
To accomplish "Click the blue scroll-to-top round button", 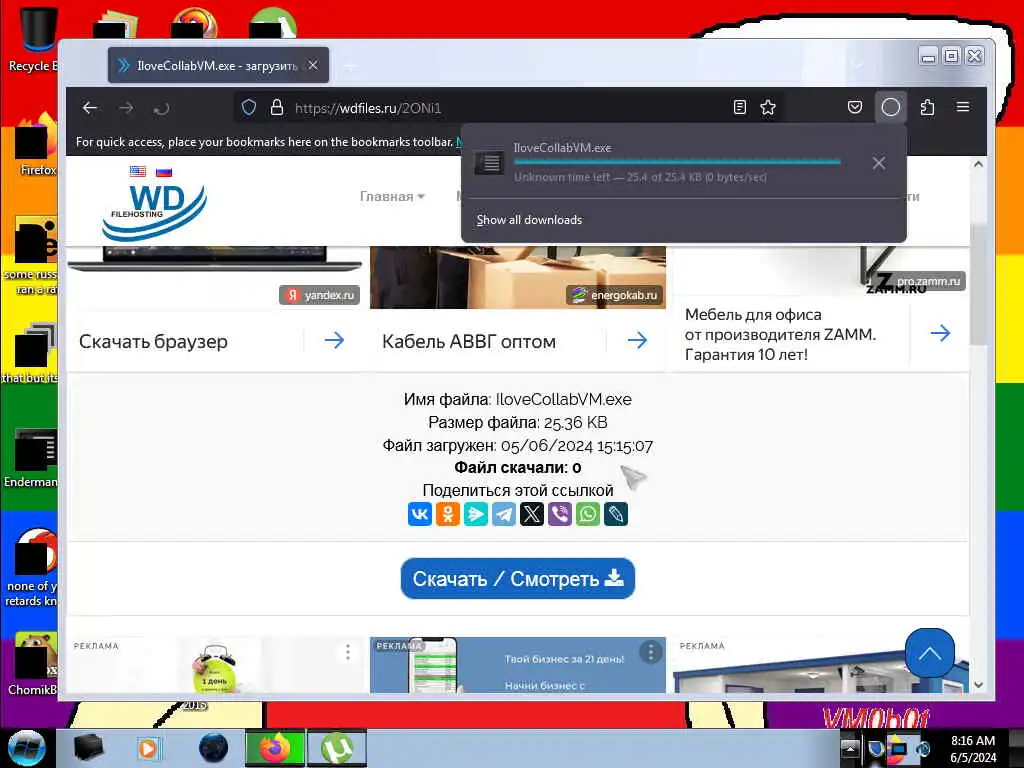I will (x=930, y=652).
